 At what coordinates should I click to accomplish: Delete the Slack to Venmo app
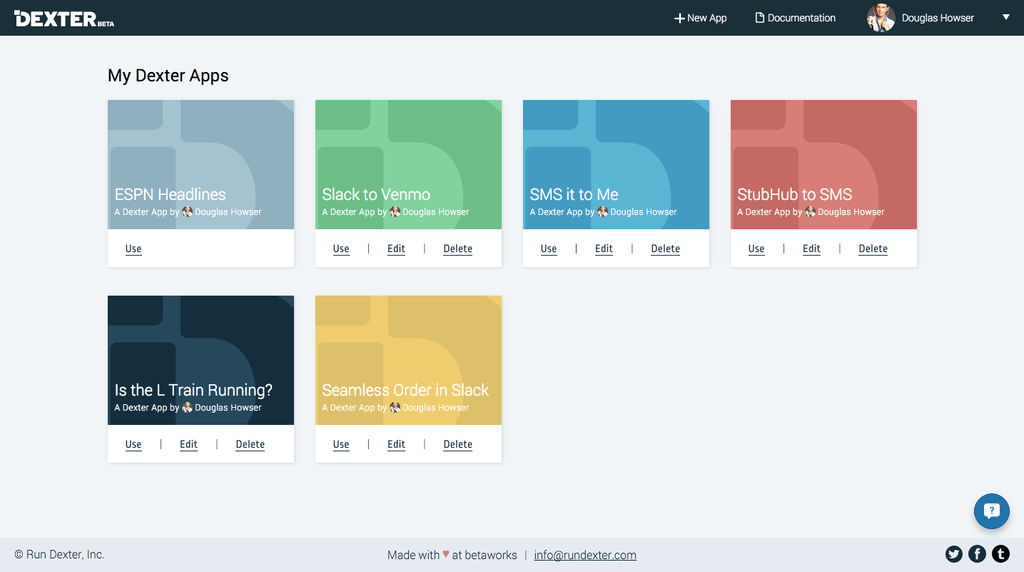(x=458, y=249)
